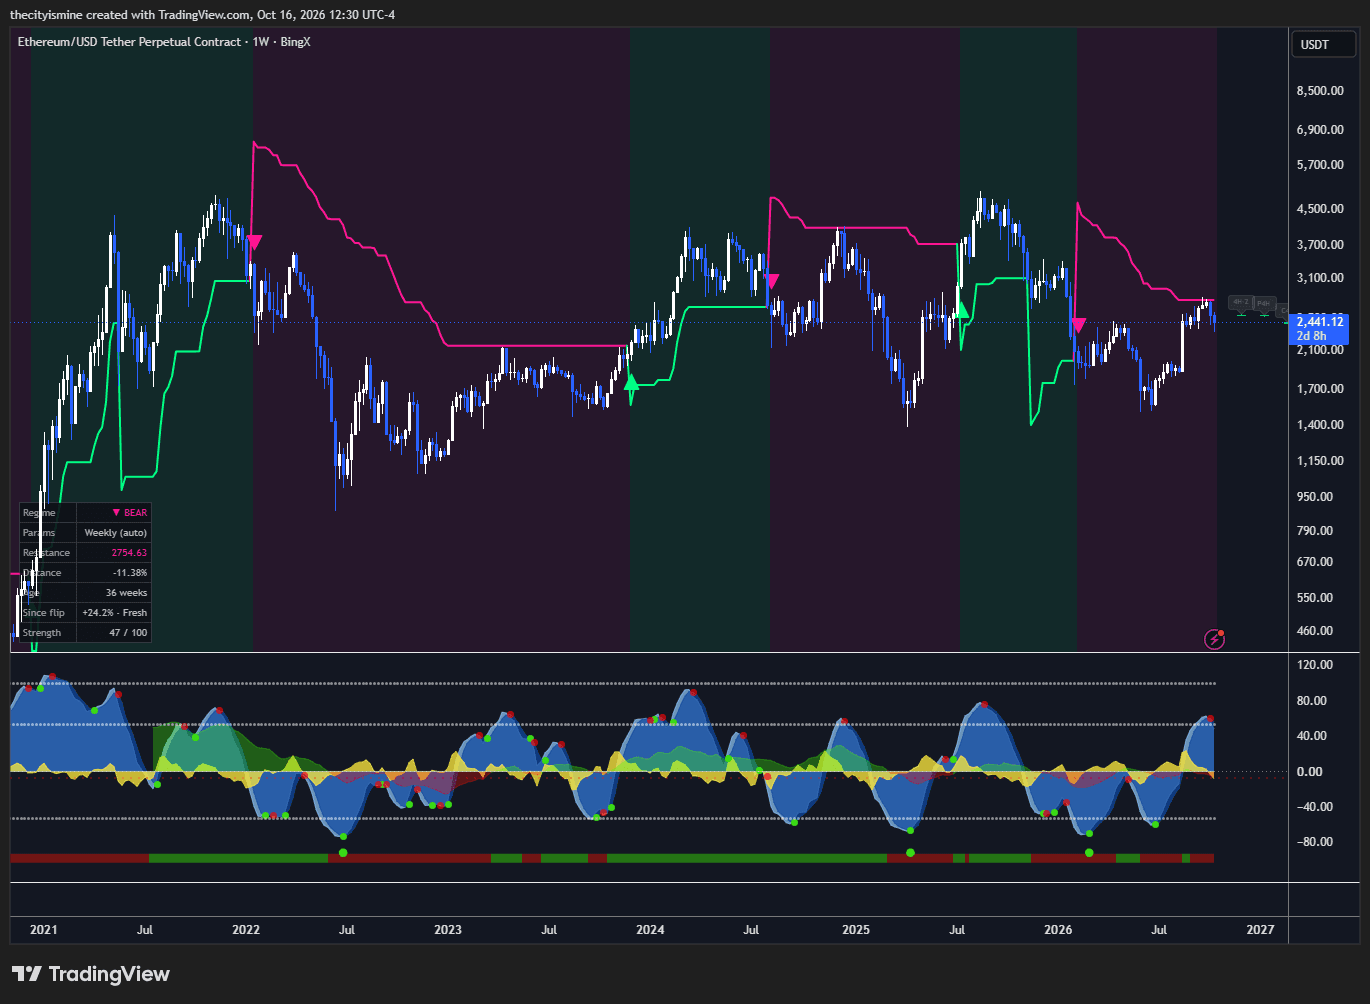Click the 8,500.00 price axis label
1370x1004 pixels.
[x=1319, y=91]
